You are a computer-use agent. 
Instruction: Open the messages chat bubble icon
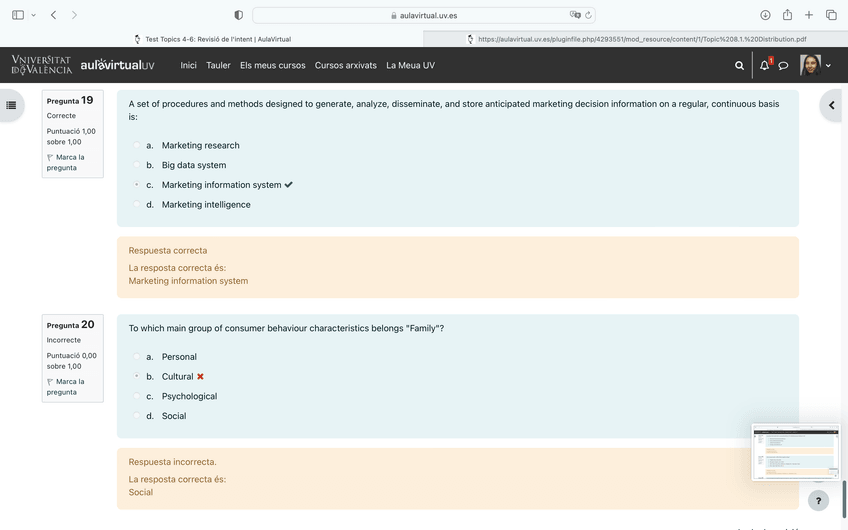(783, 66)
